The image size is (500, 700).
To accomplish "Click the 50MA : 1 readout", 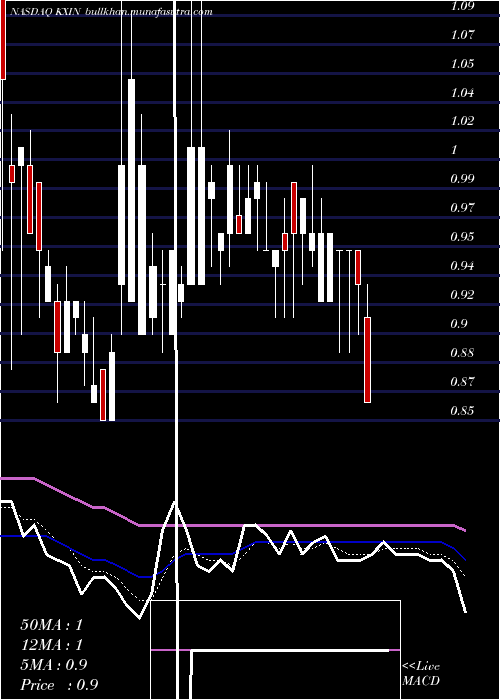I will [x=52, y=625].
